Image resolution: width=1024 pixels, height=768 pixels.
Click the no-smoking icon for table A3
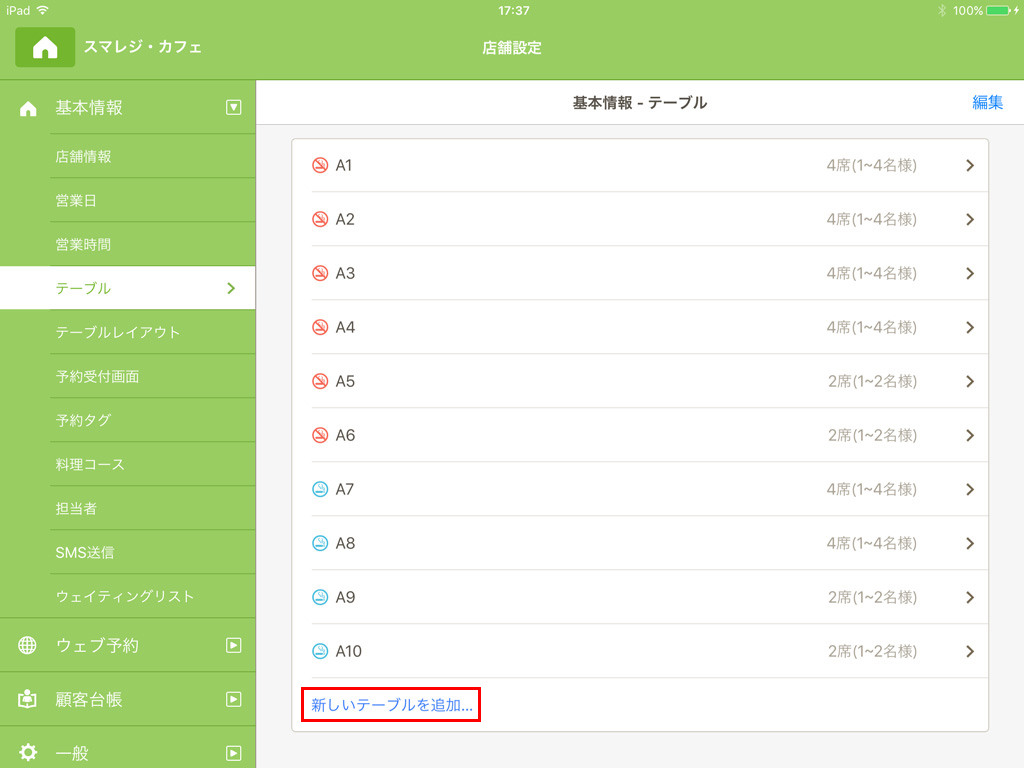[x=320, y=273]
